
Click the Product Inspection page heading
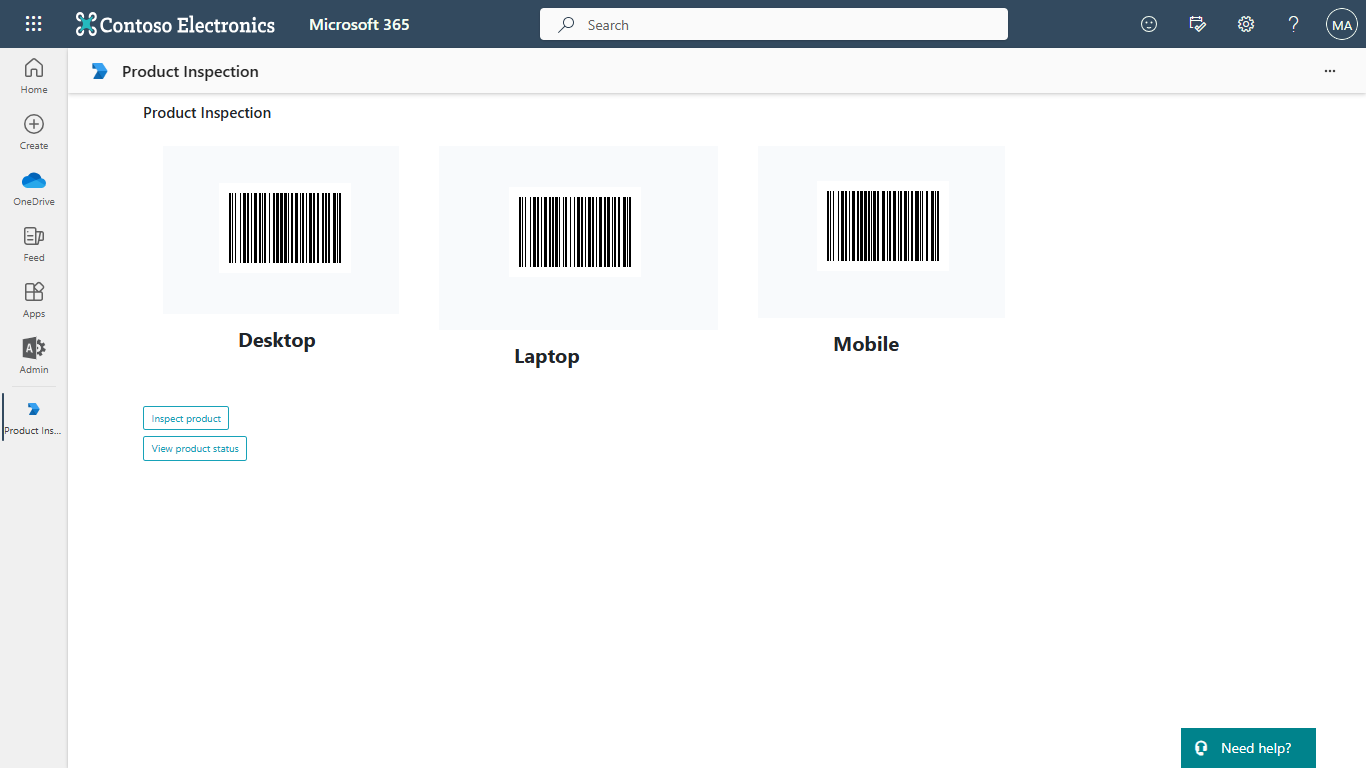tap(207, 113)
